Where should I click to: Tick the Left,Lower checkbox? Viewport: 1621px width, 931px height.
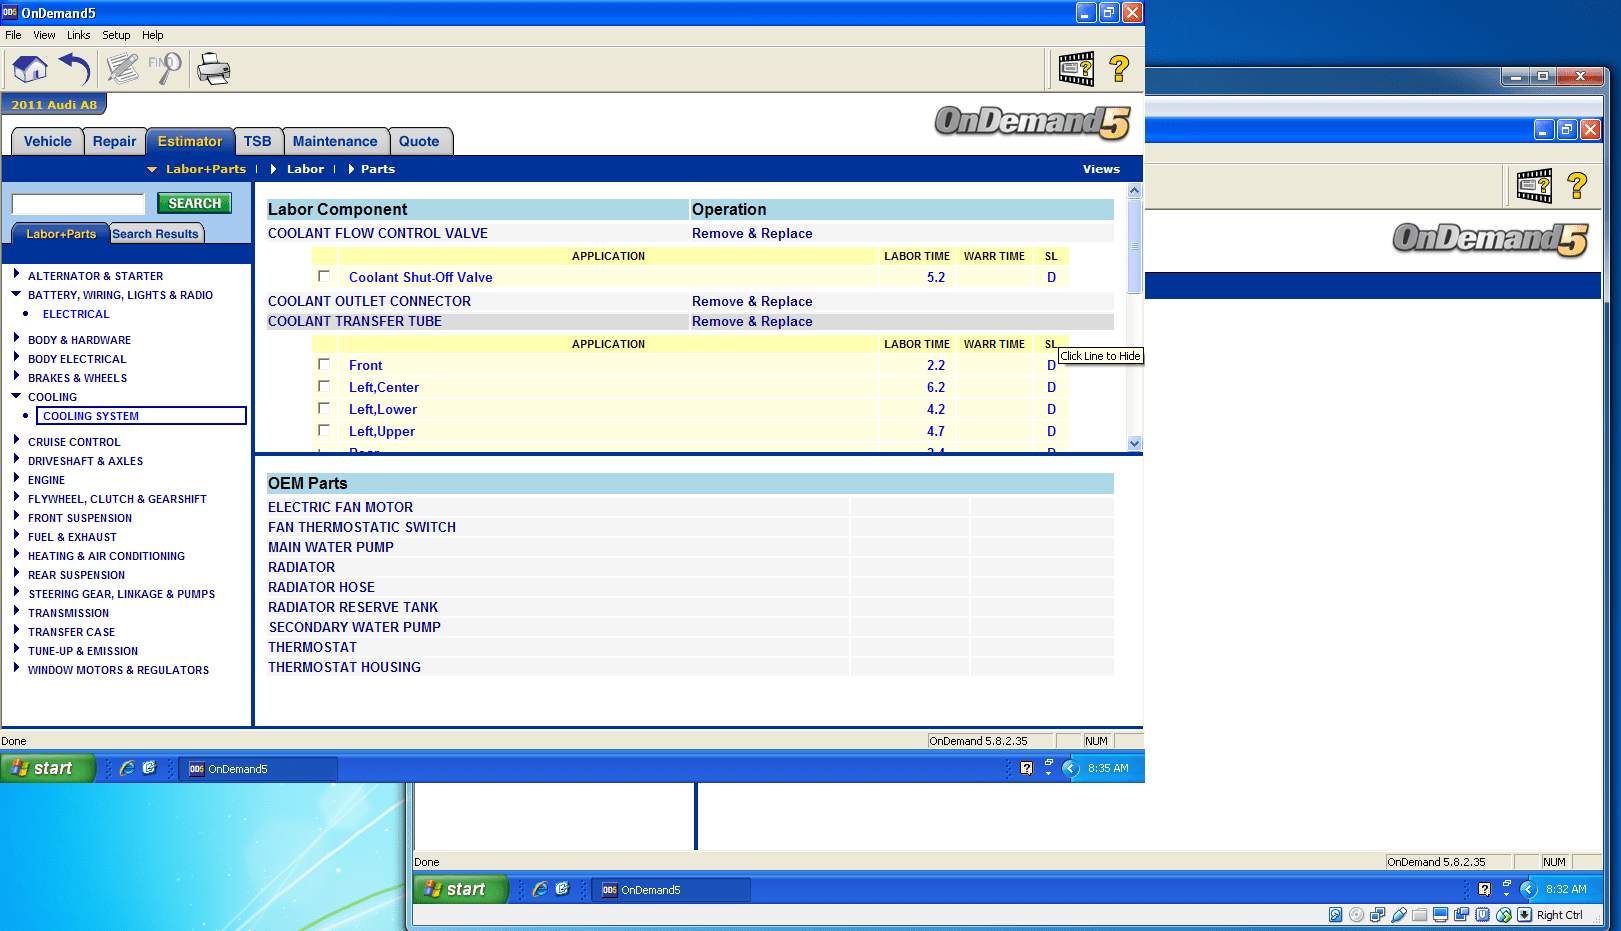[324, 408]
